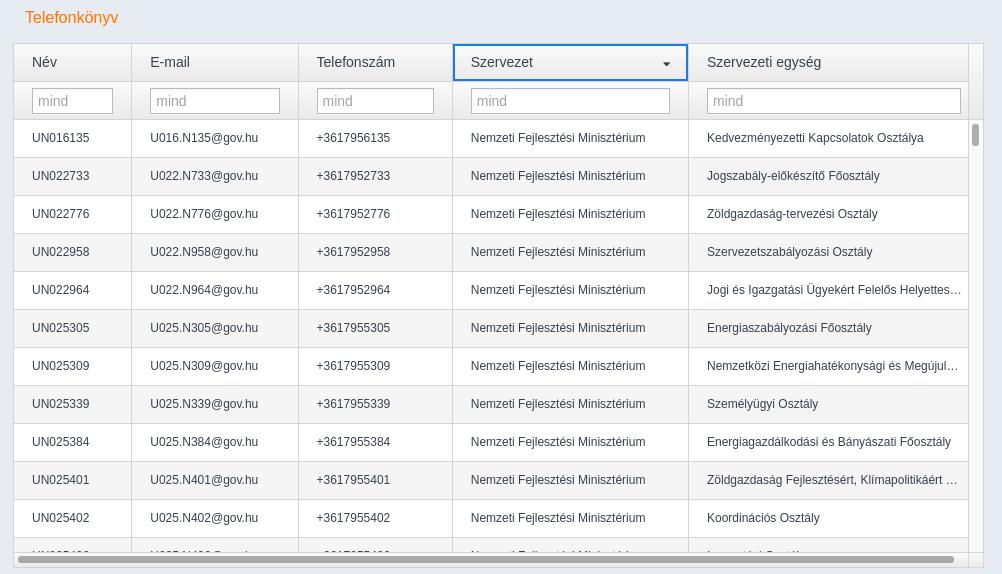
Task: Click email U022.N958@gov.hu
Action: click(x=204, y=252)
